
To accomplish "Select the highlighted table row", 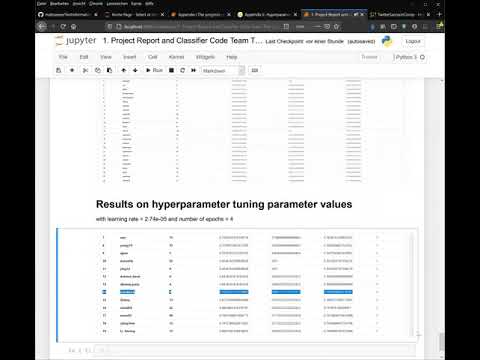I will pos(227,292).
